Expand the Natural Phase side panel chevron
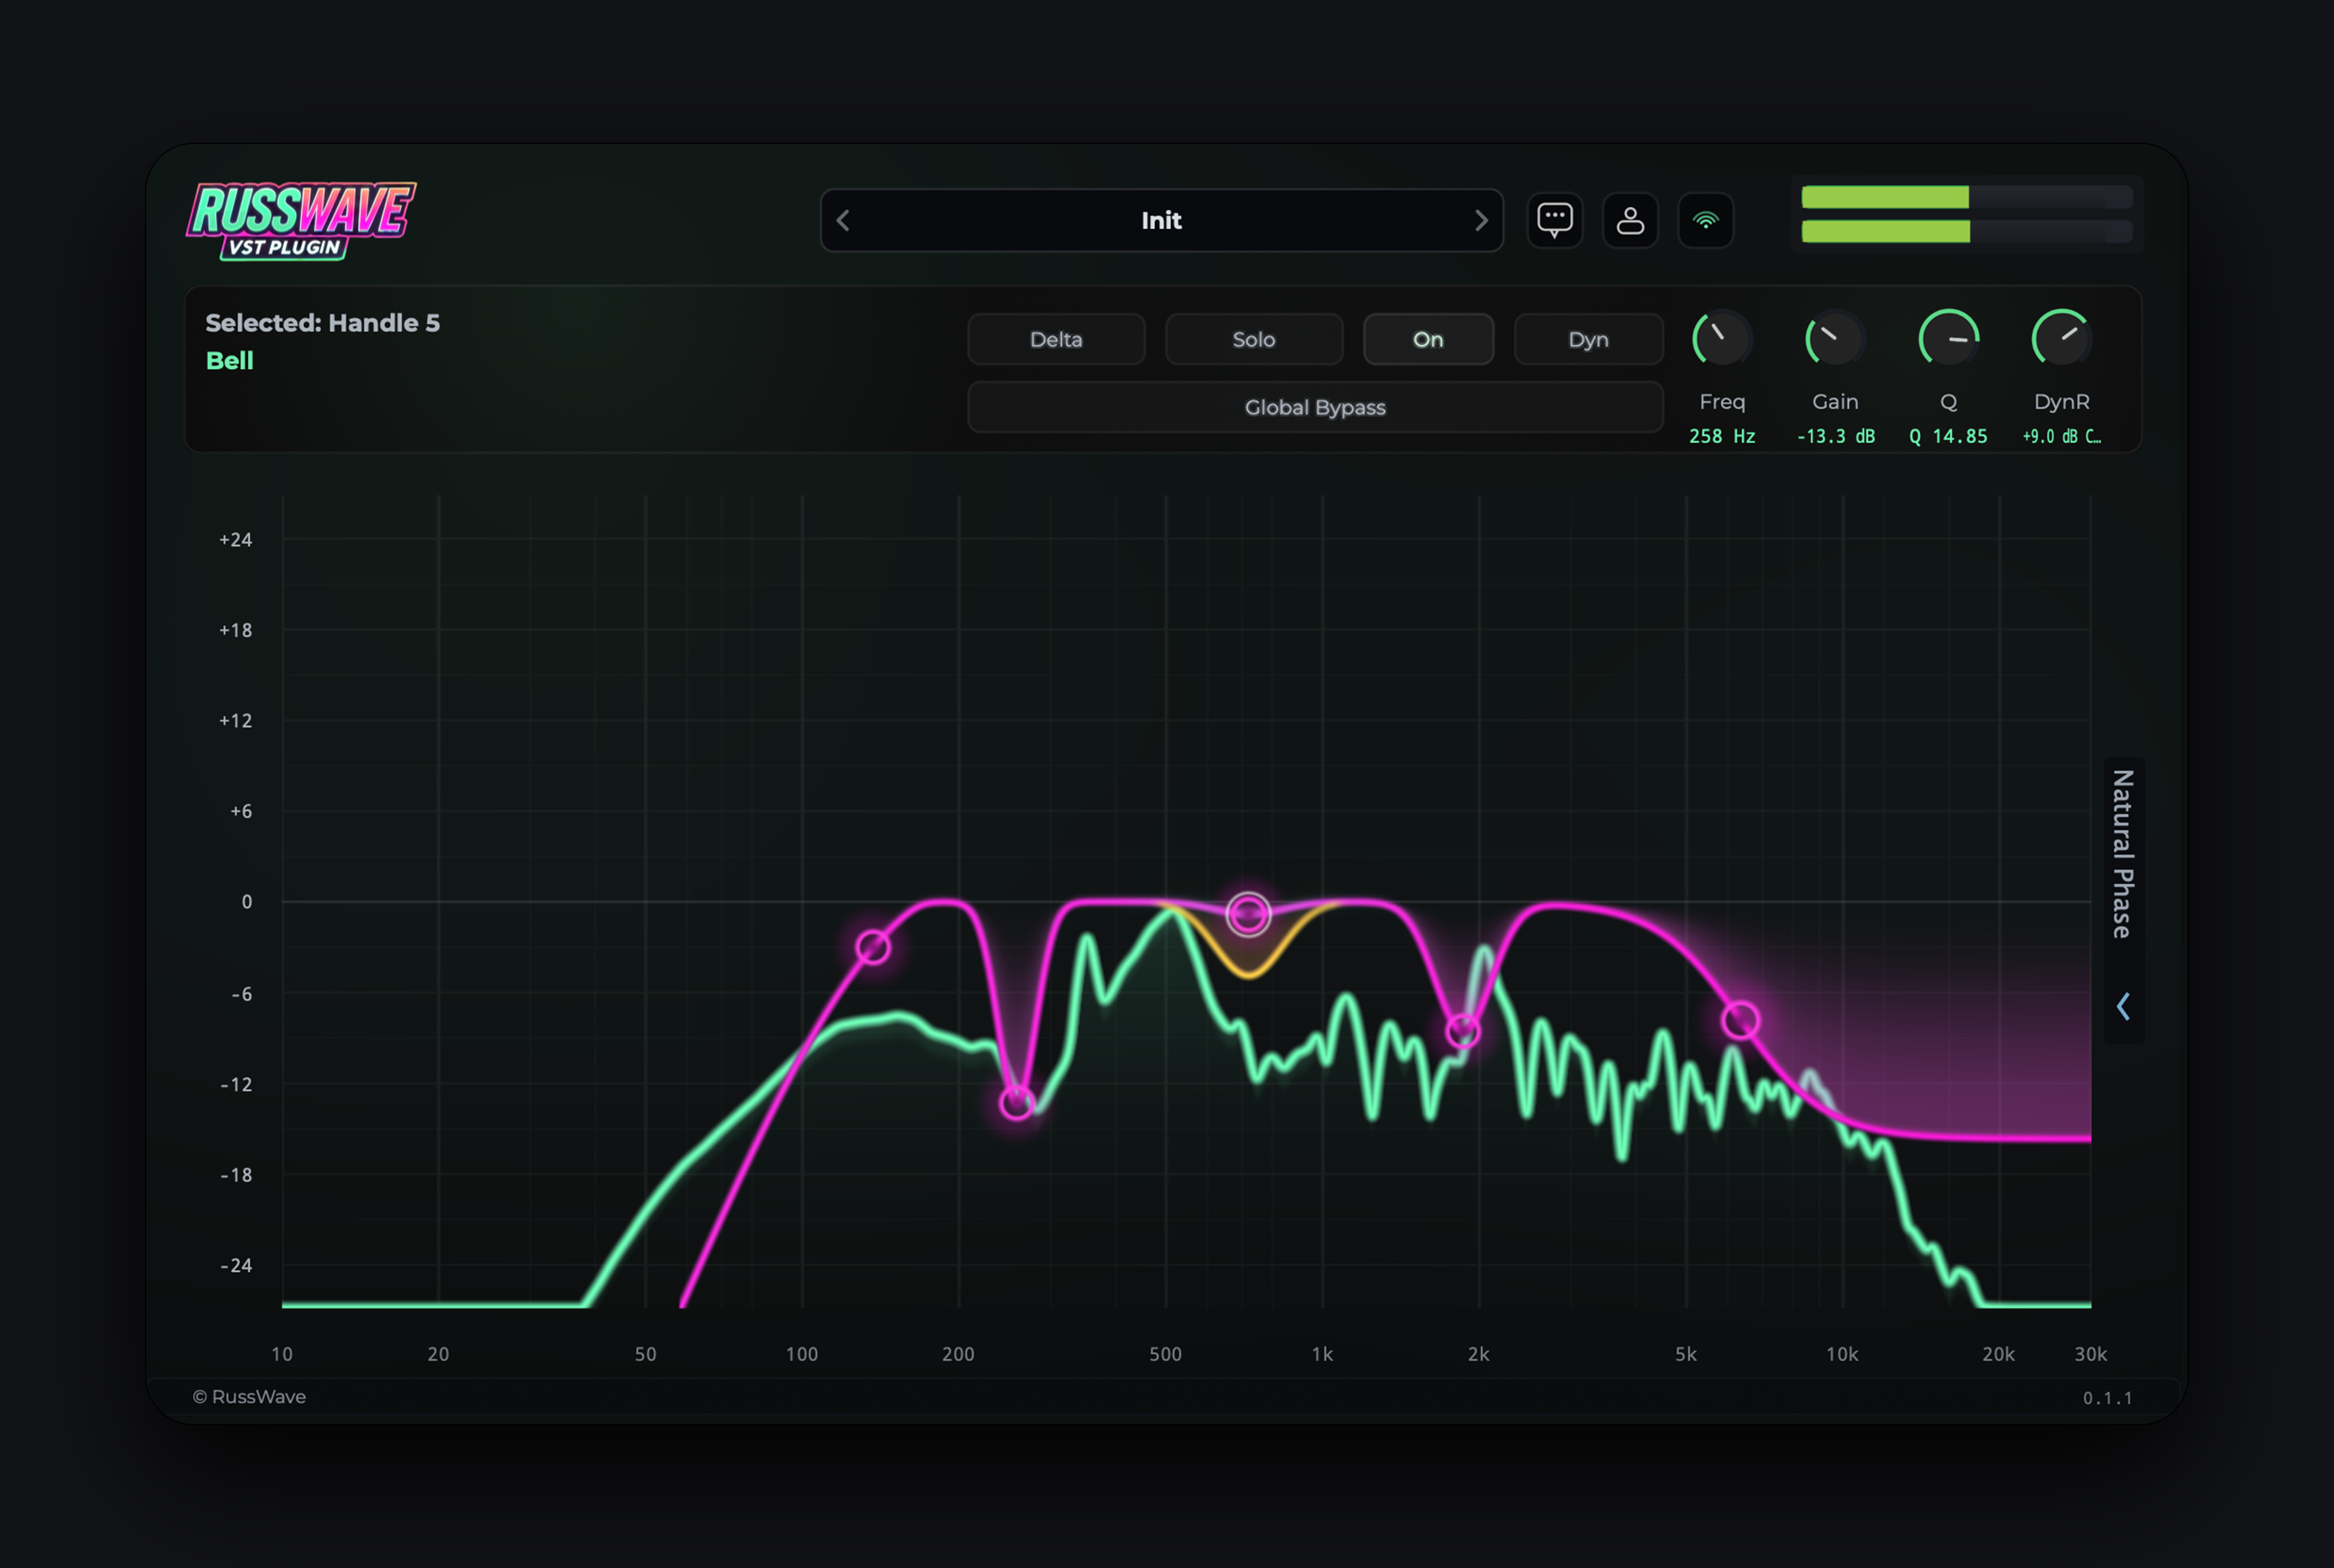 click(2123, 1006)
